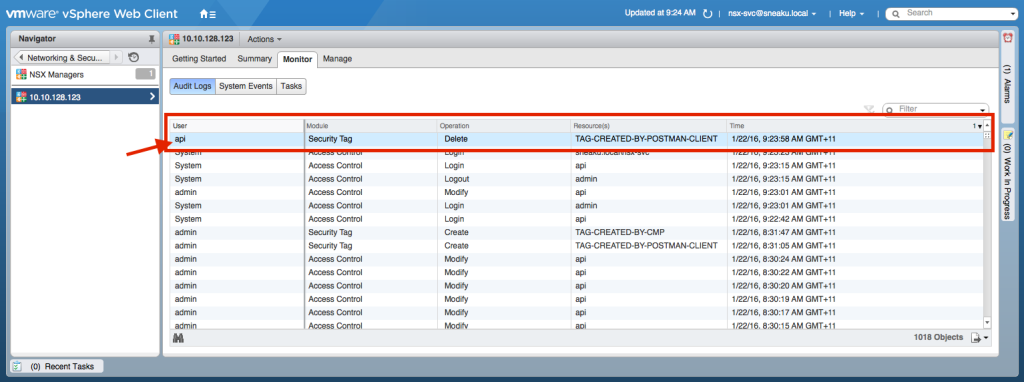Pin the Navigator panel
Screen dimensions: 1024x382
click(152, 39)
